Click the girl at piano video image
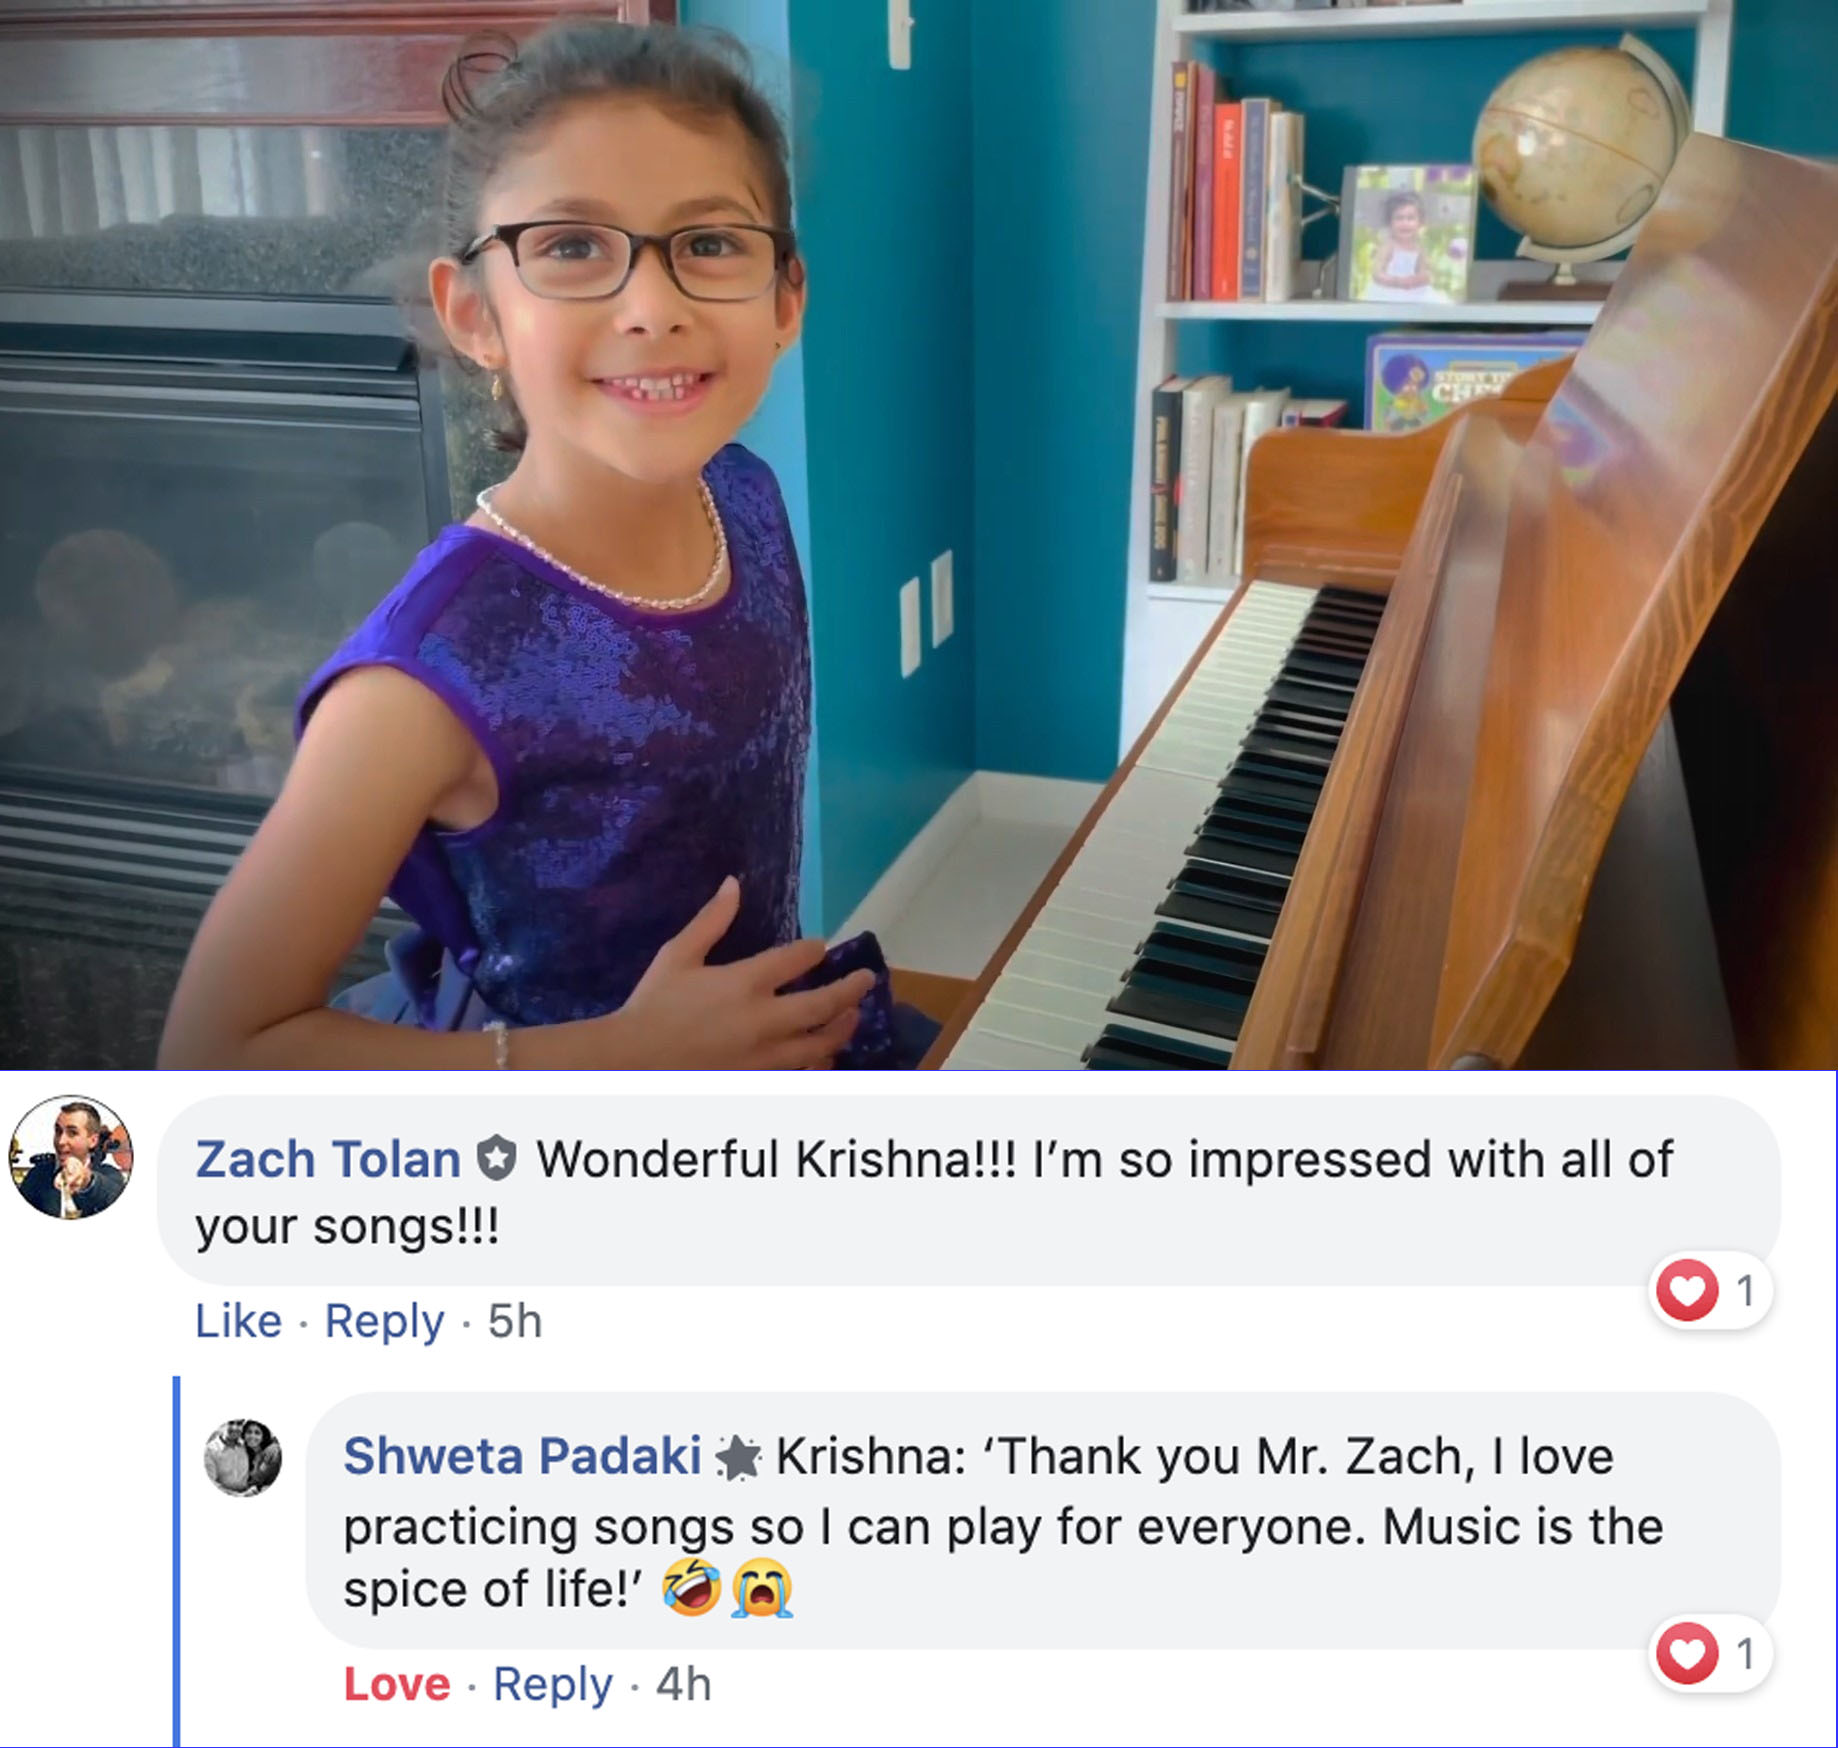 coord(919,535)
